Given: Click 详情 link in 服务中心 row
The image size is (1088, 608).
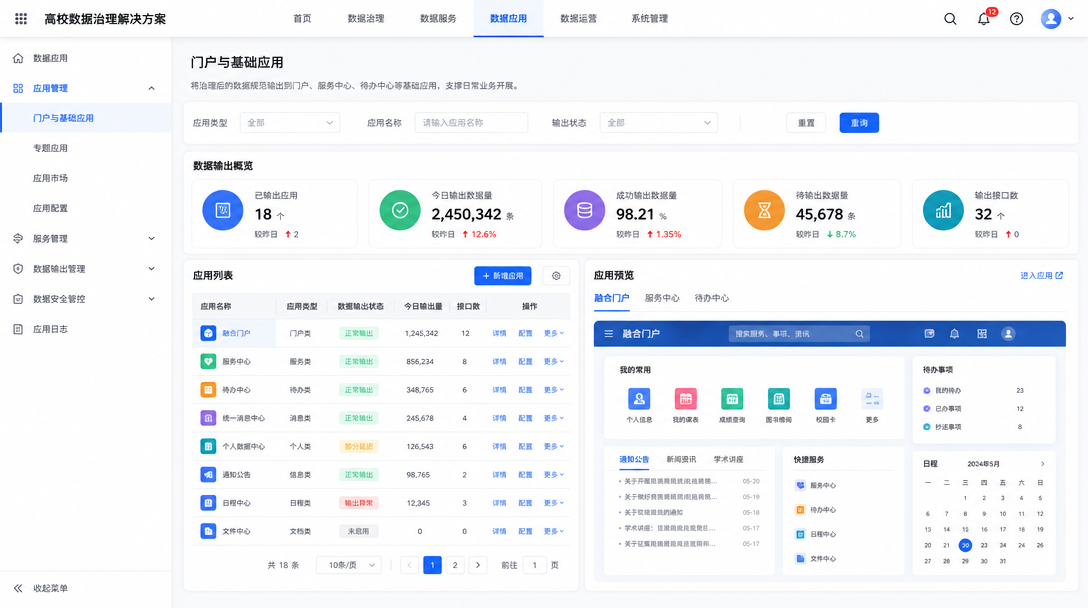Looking at the screenshot, I should point(499,362).
